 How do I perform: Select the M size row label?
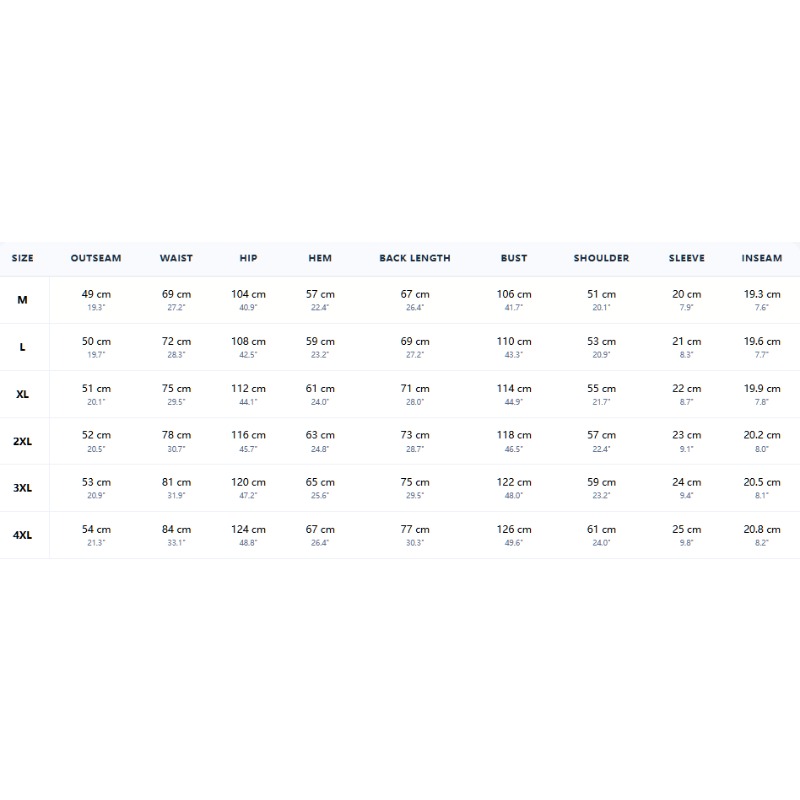point(22,300)
